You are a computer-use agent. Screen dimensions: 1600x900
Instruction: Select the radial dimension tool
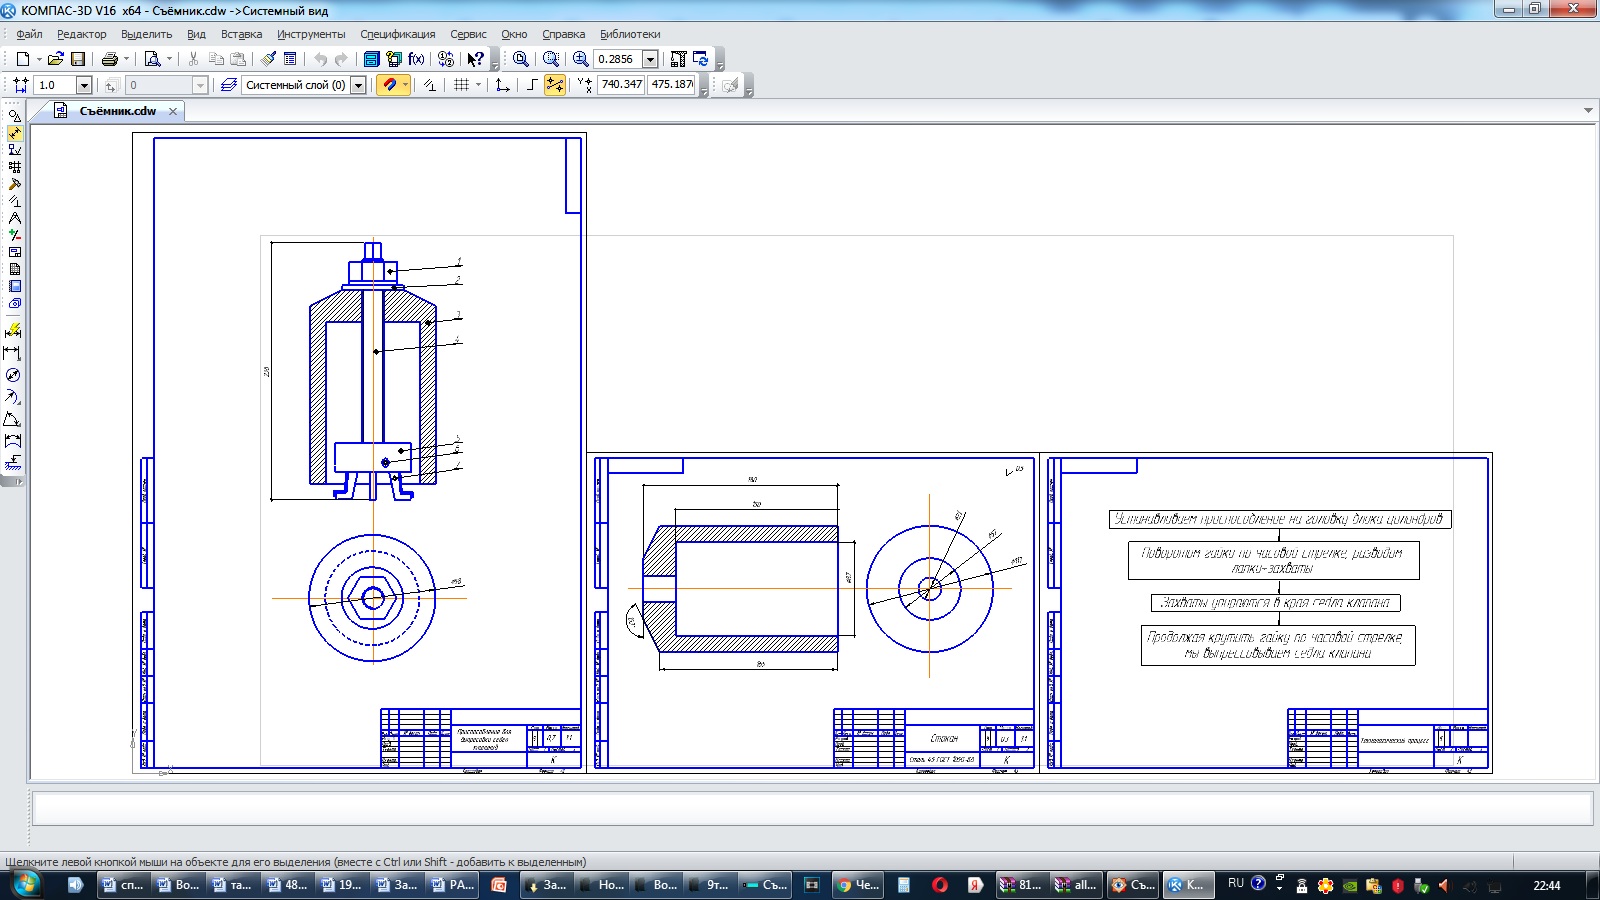[13, 397]
